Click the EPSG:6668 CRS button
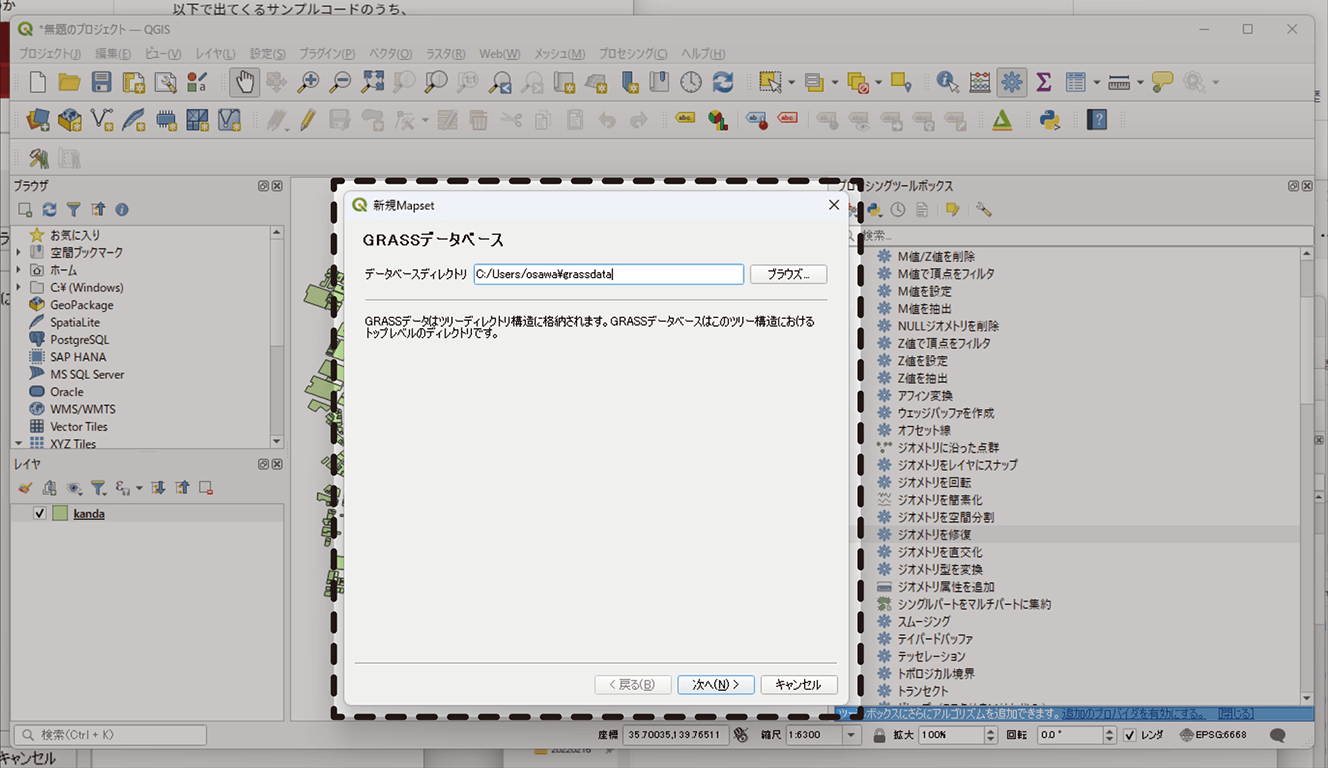The width and height of the screenshot is (1328, 768). coord(1215,735)
